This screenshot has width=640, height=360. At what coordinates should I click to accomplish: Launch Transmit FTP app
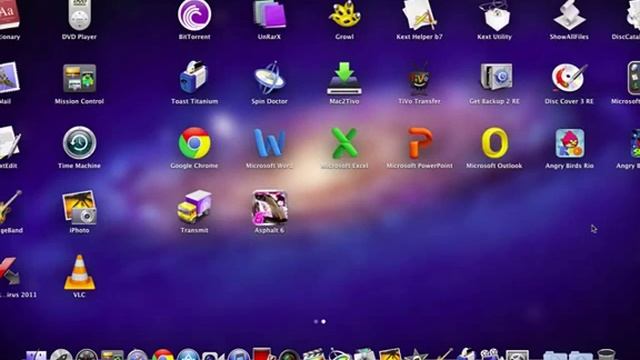pyautogui.click(x=195, y=207)
